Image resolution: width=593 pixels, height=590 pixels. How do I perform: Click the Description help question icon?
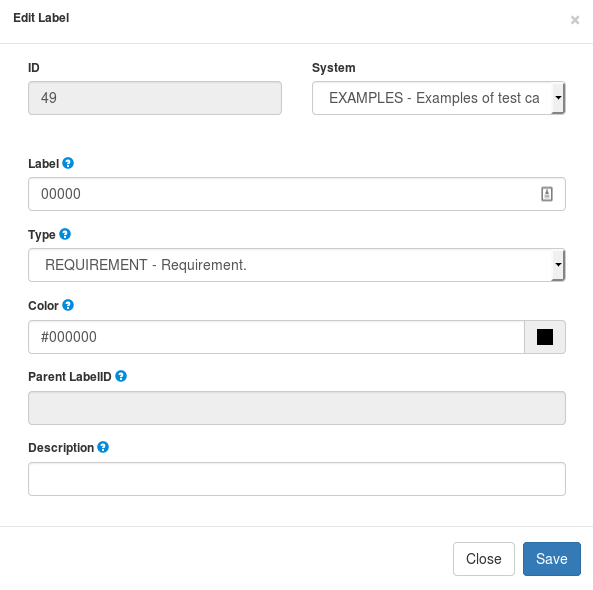click(x=103, y=447)
